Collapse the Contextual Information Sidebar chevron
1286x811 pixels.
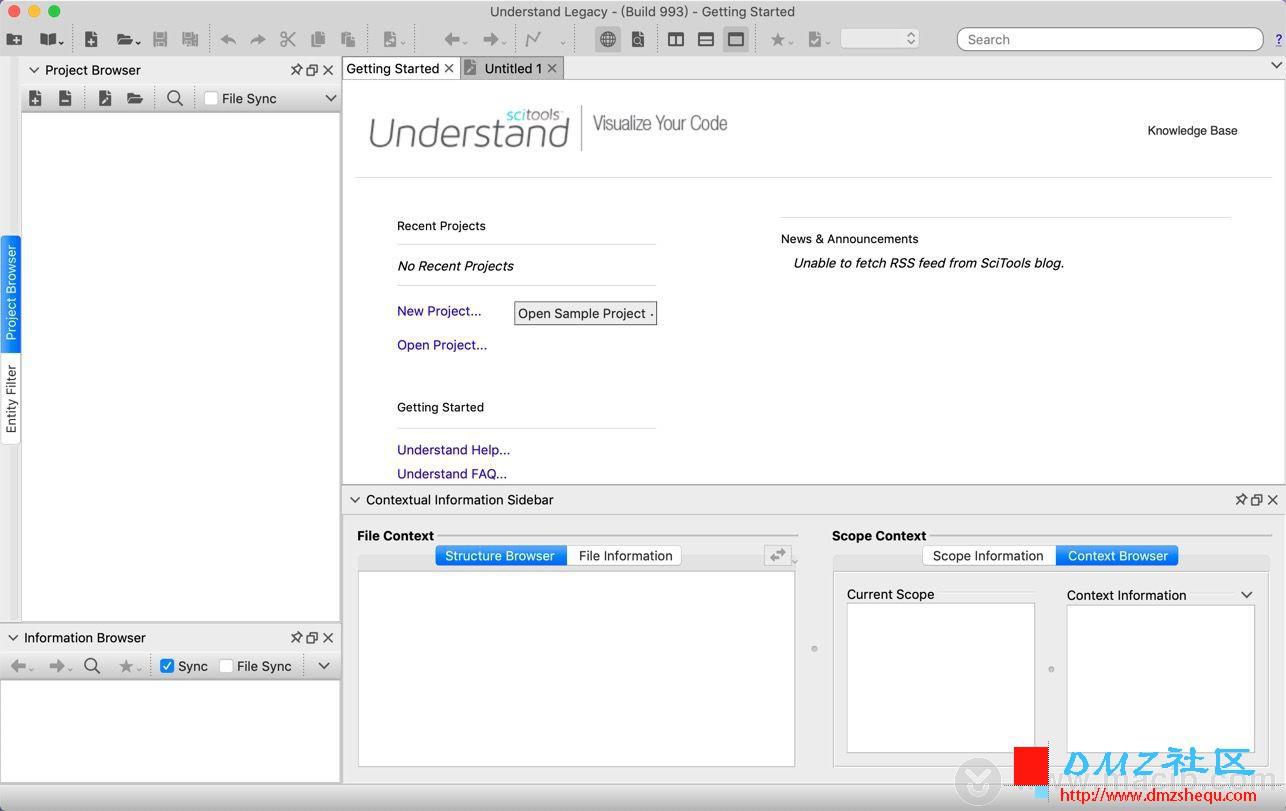(355, 500)
